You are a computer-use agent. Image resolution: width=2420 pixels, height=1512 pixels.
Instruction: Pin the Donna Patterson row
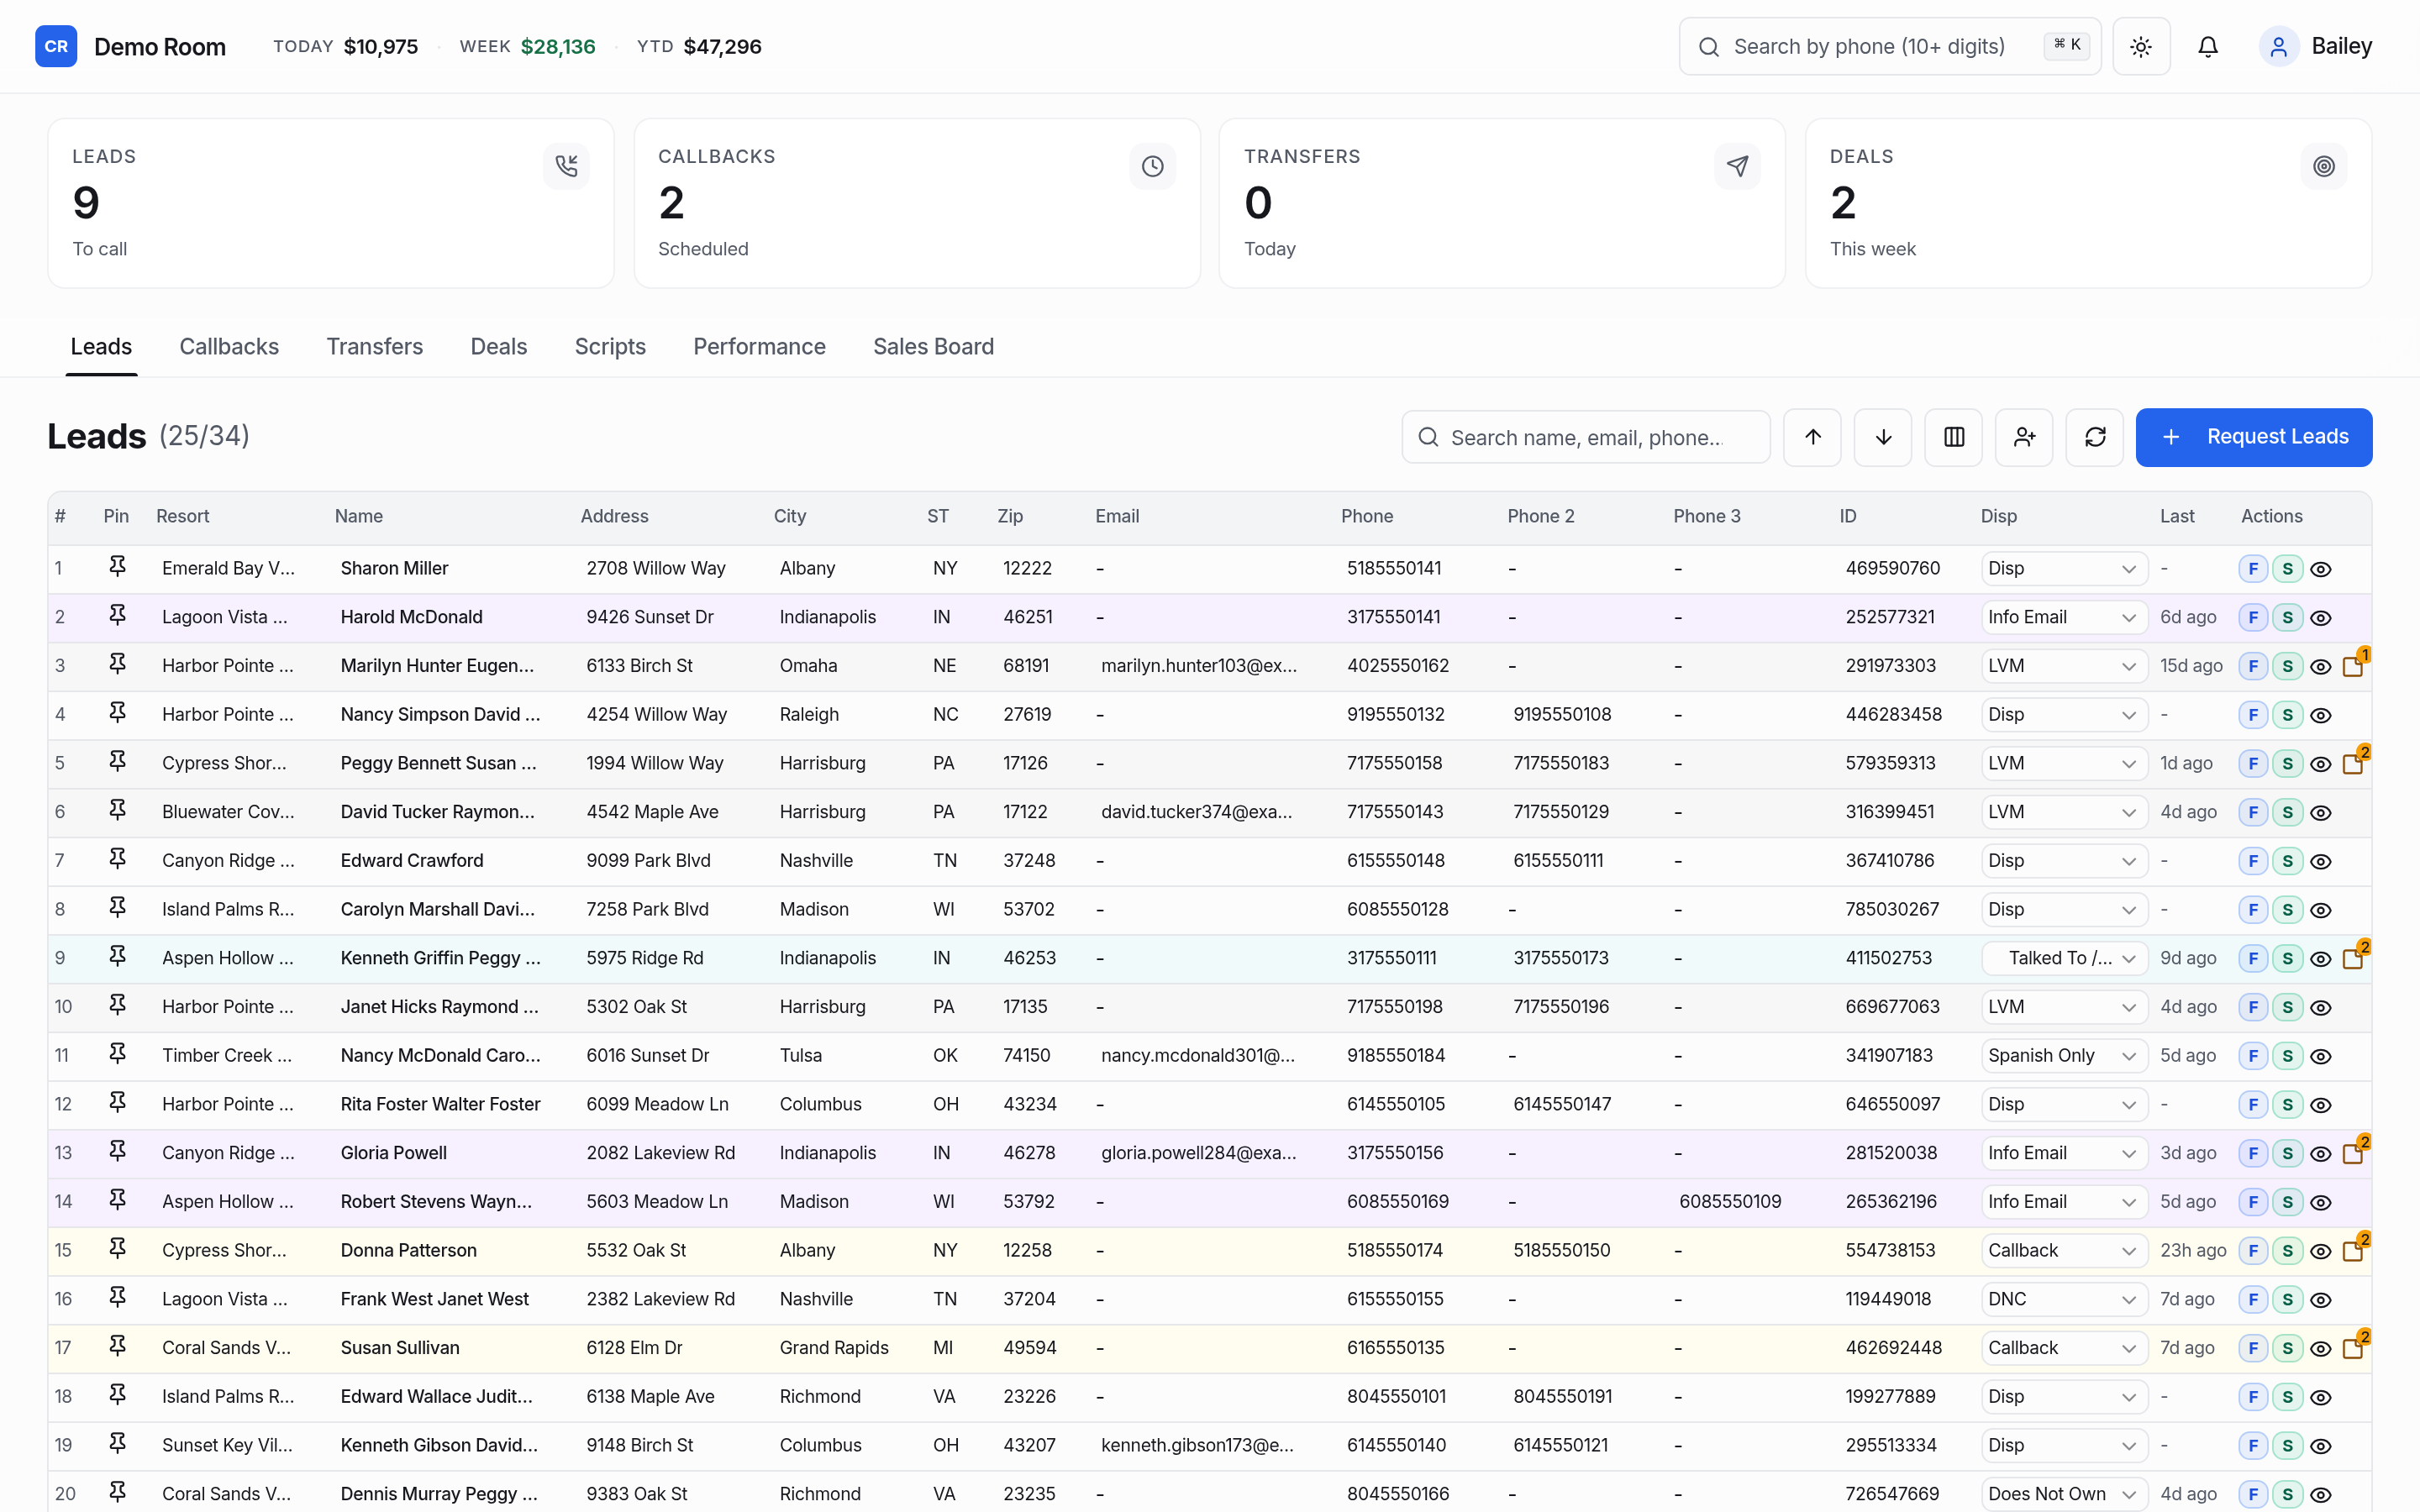117,1249
